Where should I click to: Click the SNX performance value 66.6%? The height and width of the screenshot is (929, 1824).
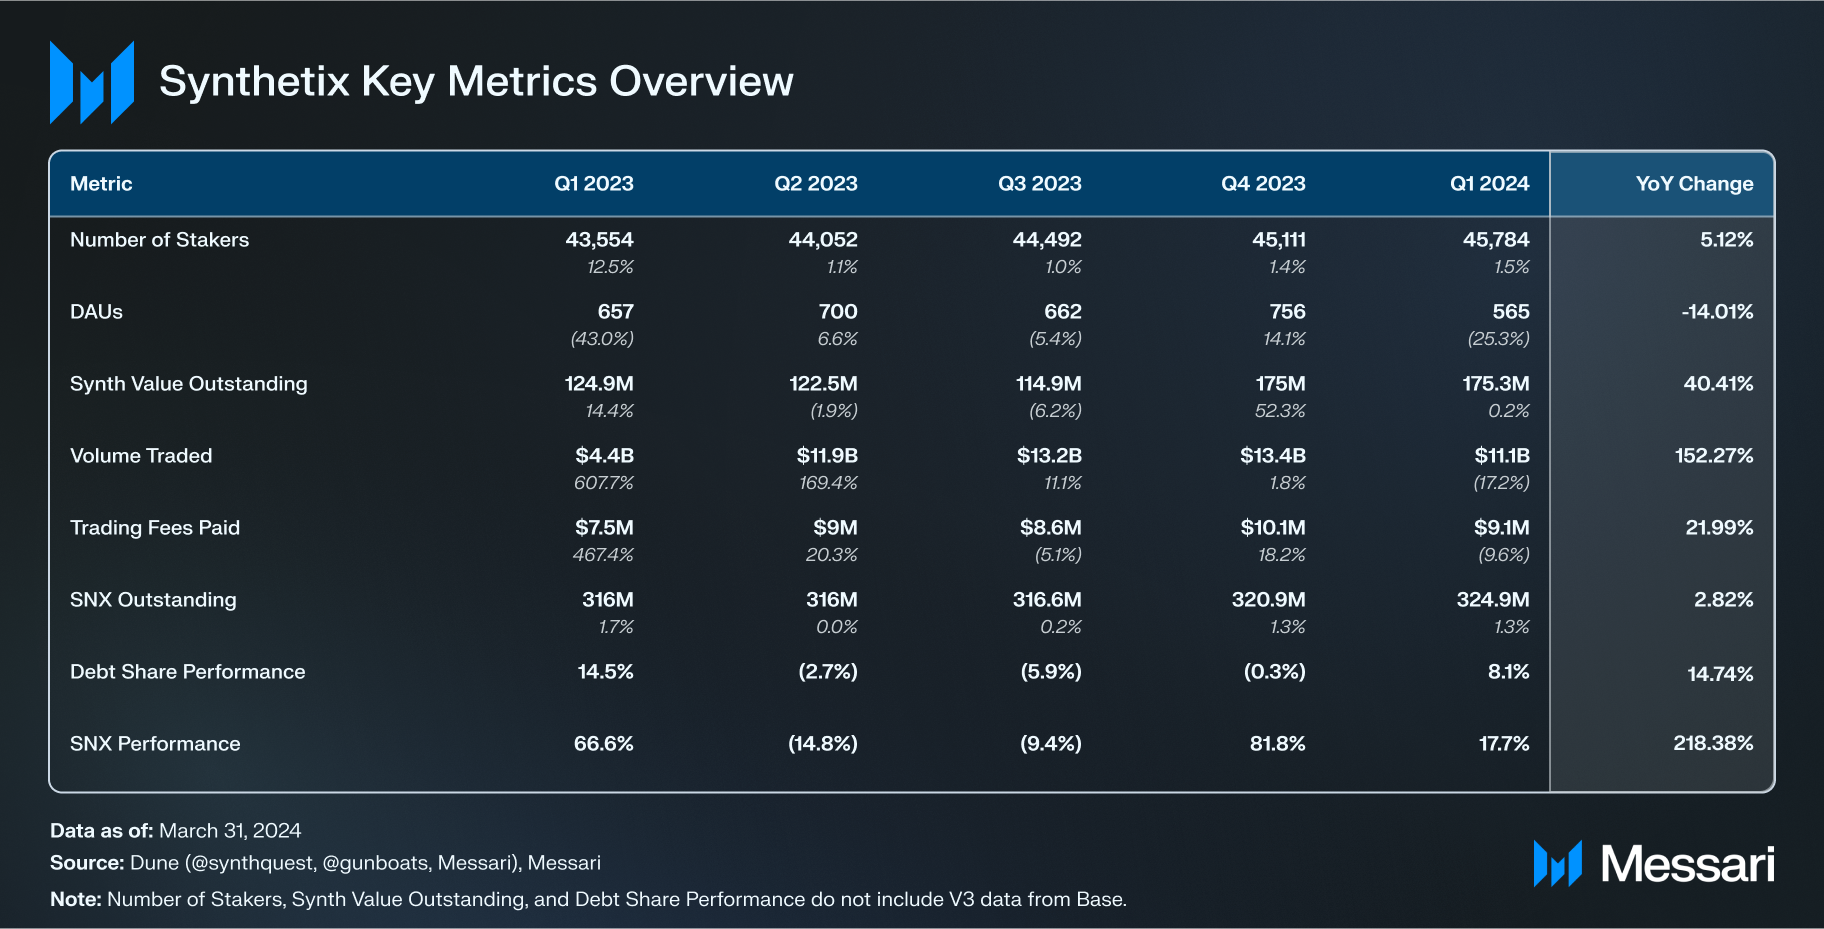(x=604, y=744)
